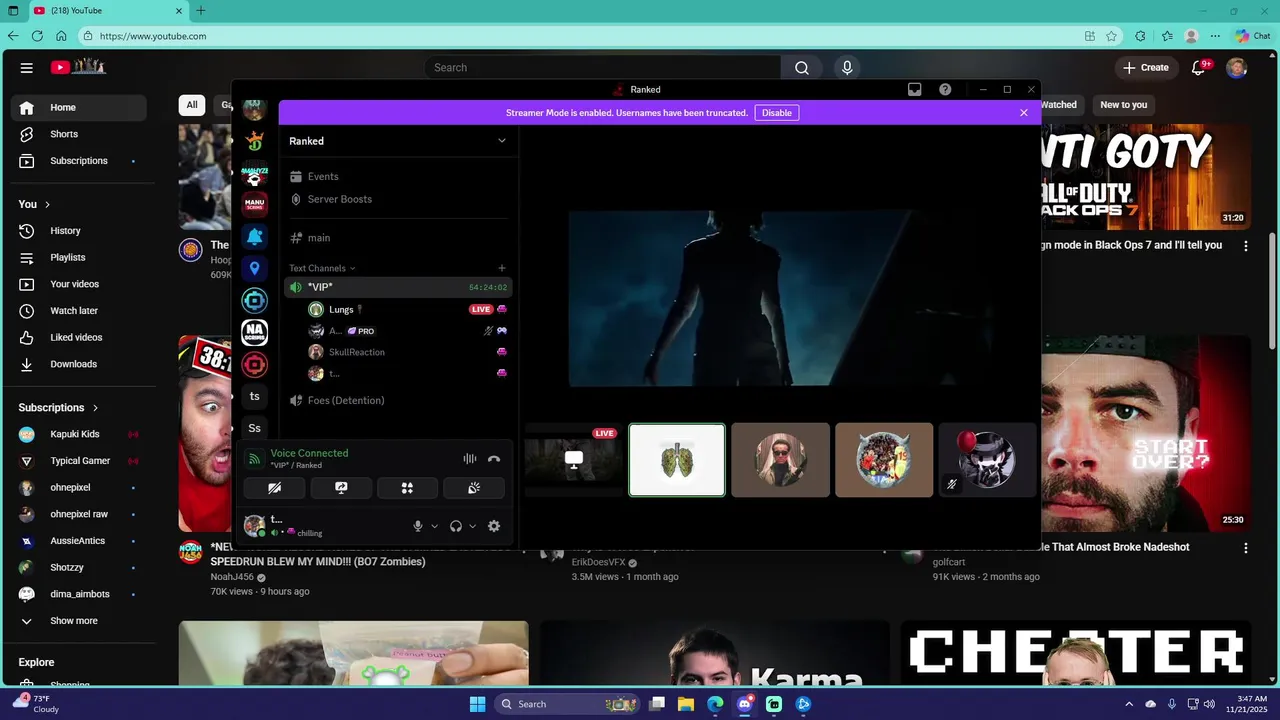Screen dimensions: 1280x720
Task: Open Shorts in YouTube sidebar
Action: 79,134
